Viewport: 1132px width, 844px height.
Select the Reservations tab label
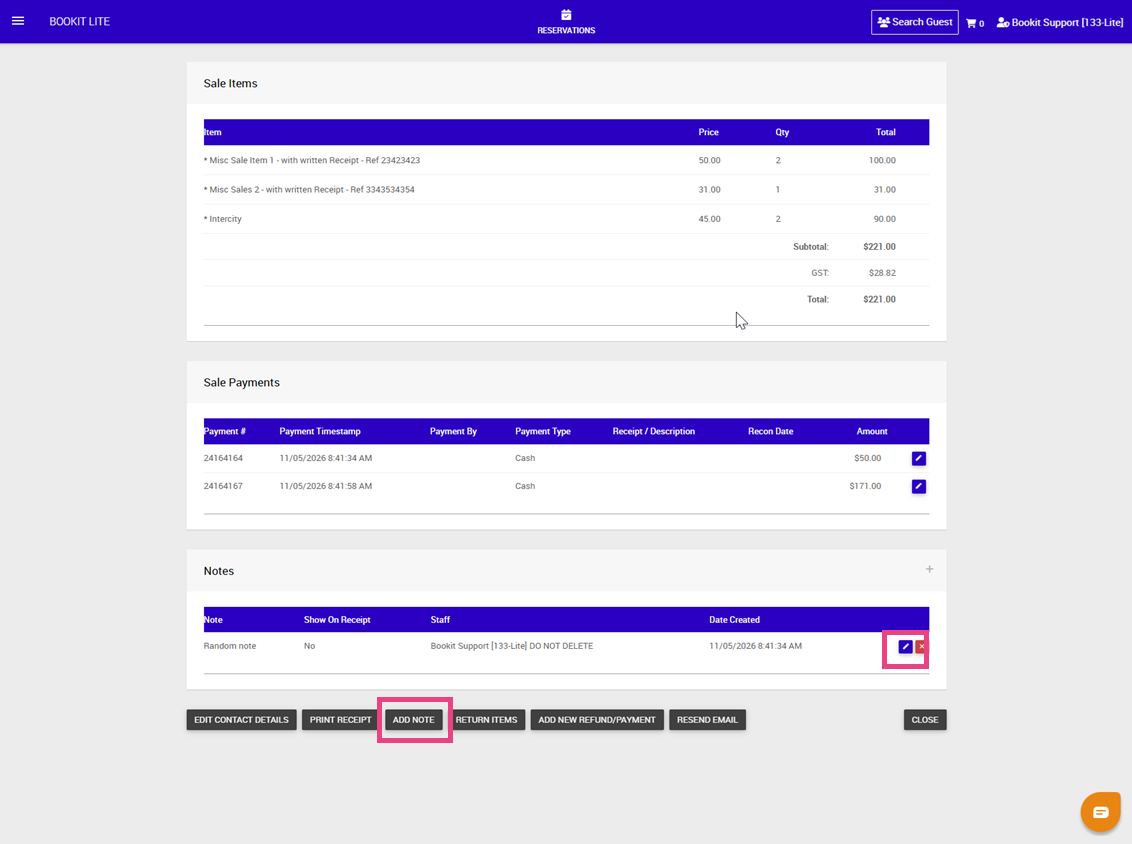(566, 30)
